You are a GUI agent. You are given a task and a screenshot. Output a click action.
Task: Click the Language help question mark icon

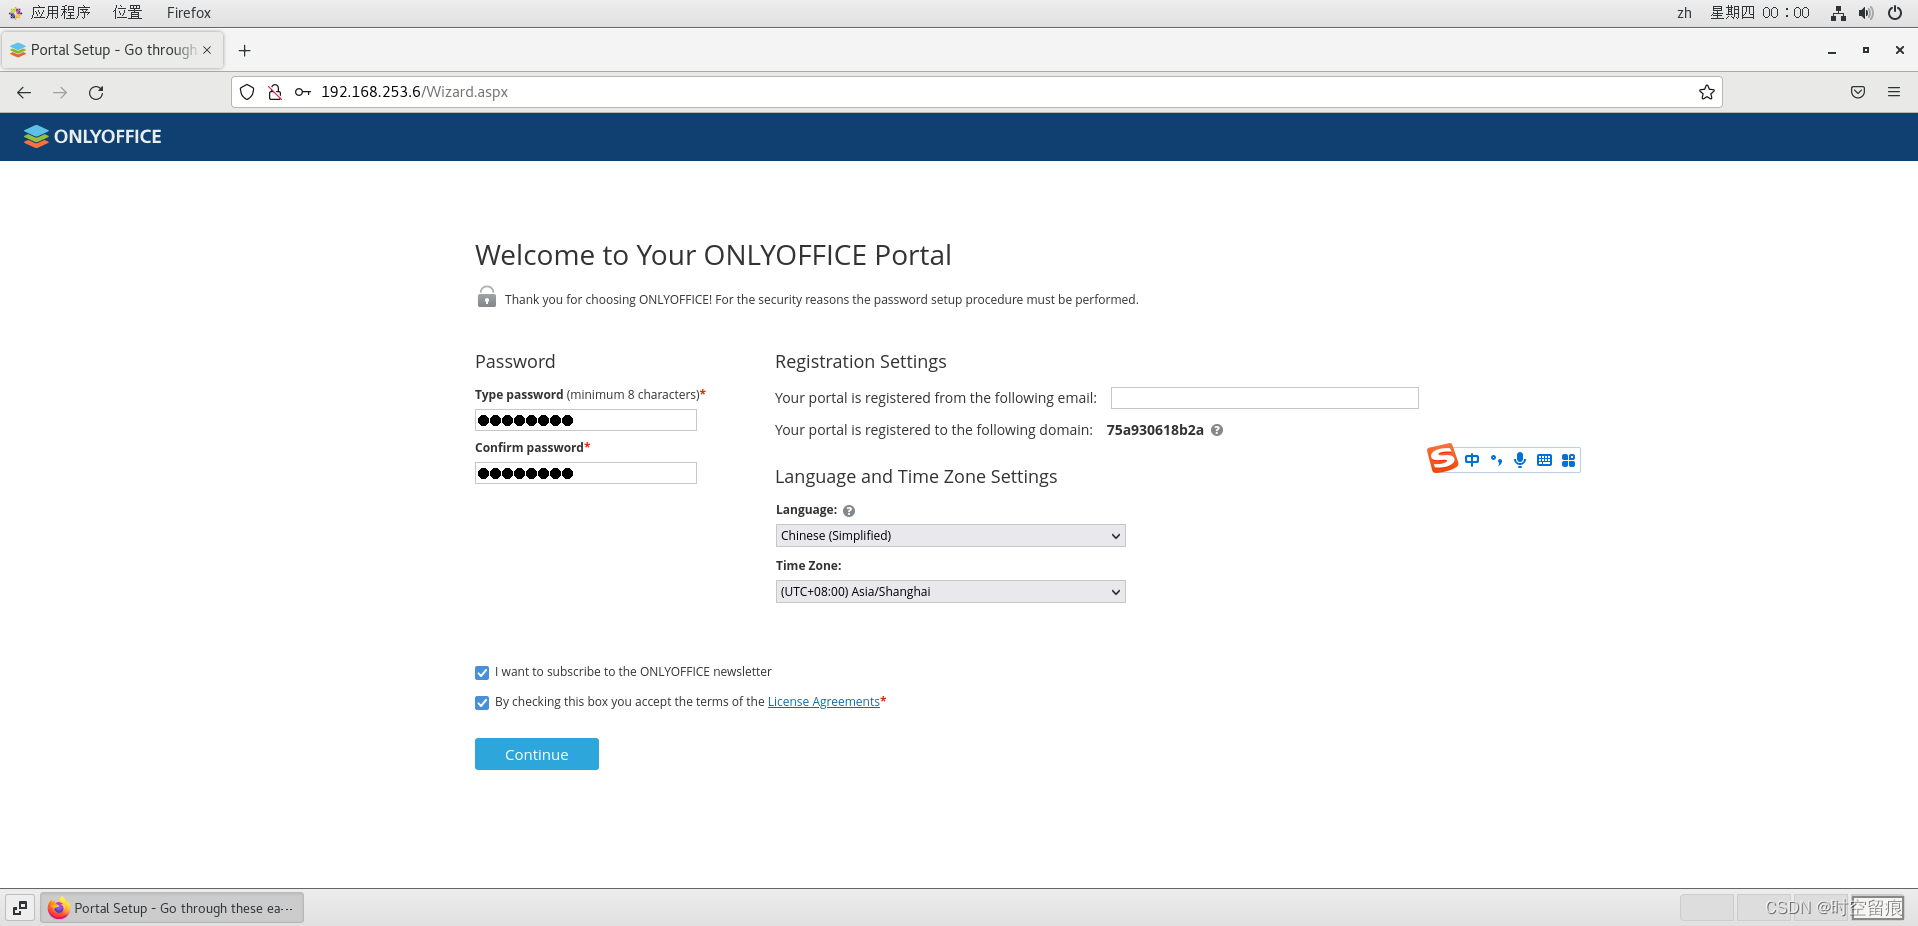coord(849,511)
